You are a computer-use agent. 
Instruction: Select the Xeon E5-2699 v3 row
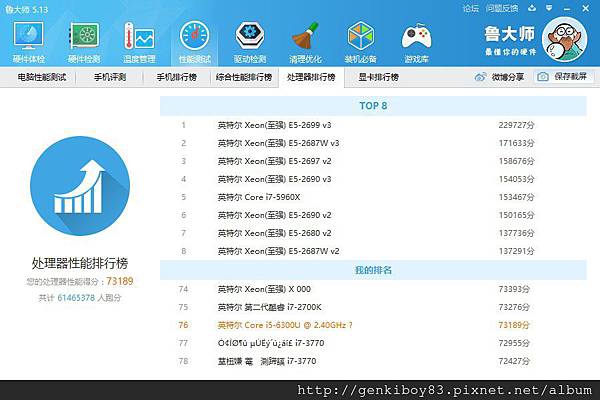pos(373,125)
